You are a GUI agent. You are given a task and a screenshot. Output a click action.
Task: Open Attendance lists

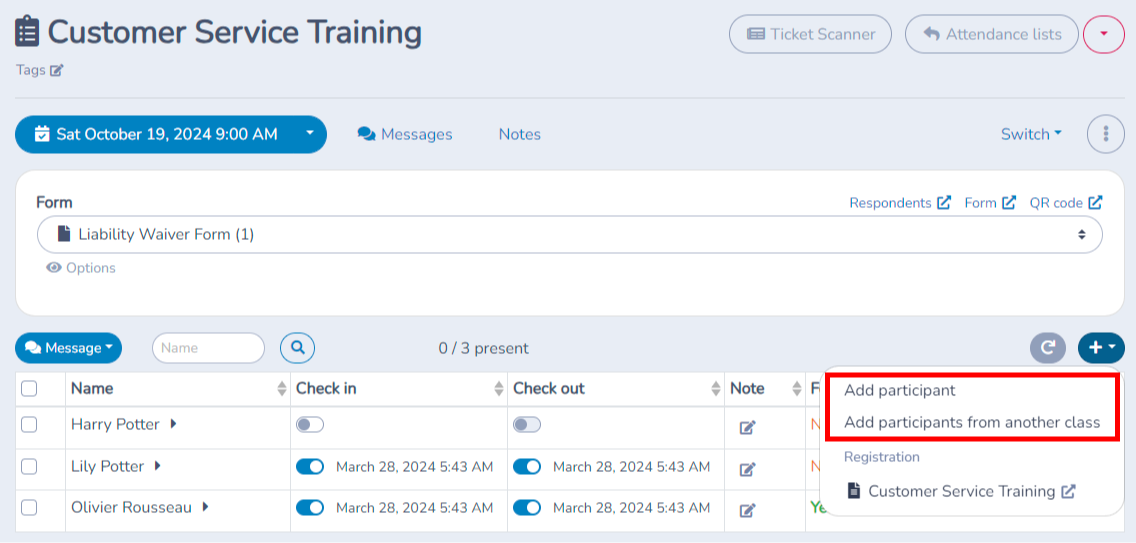coord(993,34)
